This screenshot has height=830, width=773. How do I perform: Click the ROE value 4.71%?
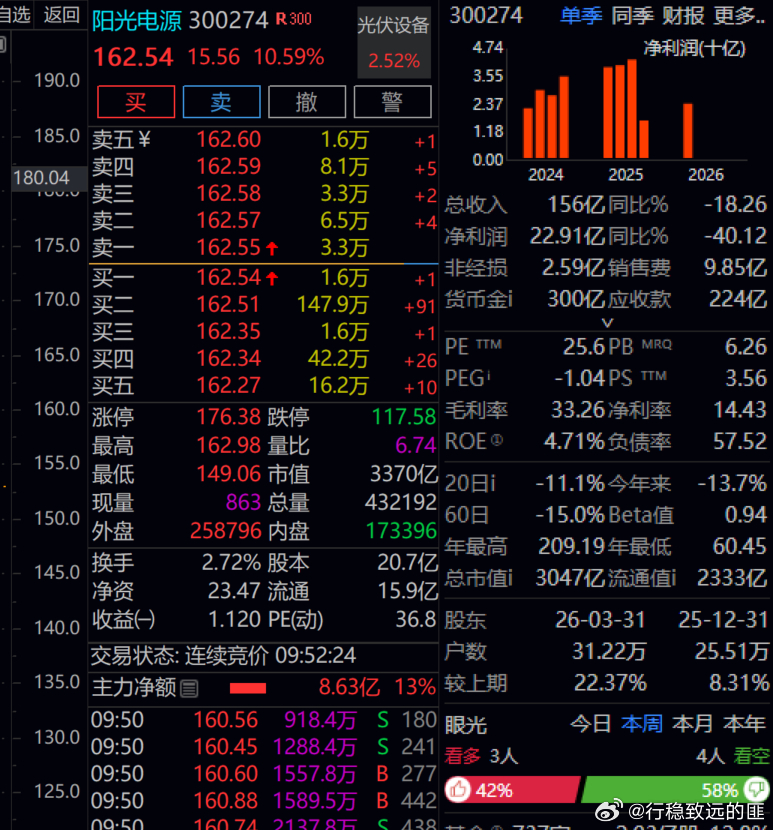click(x=574, y=441)
